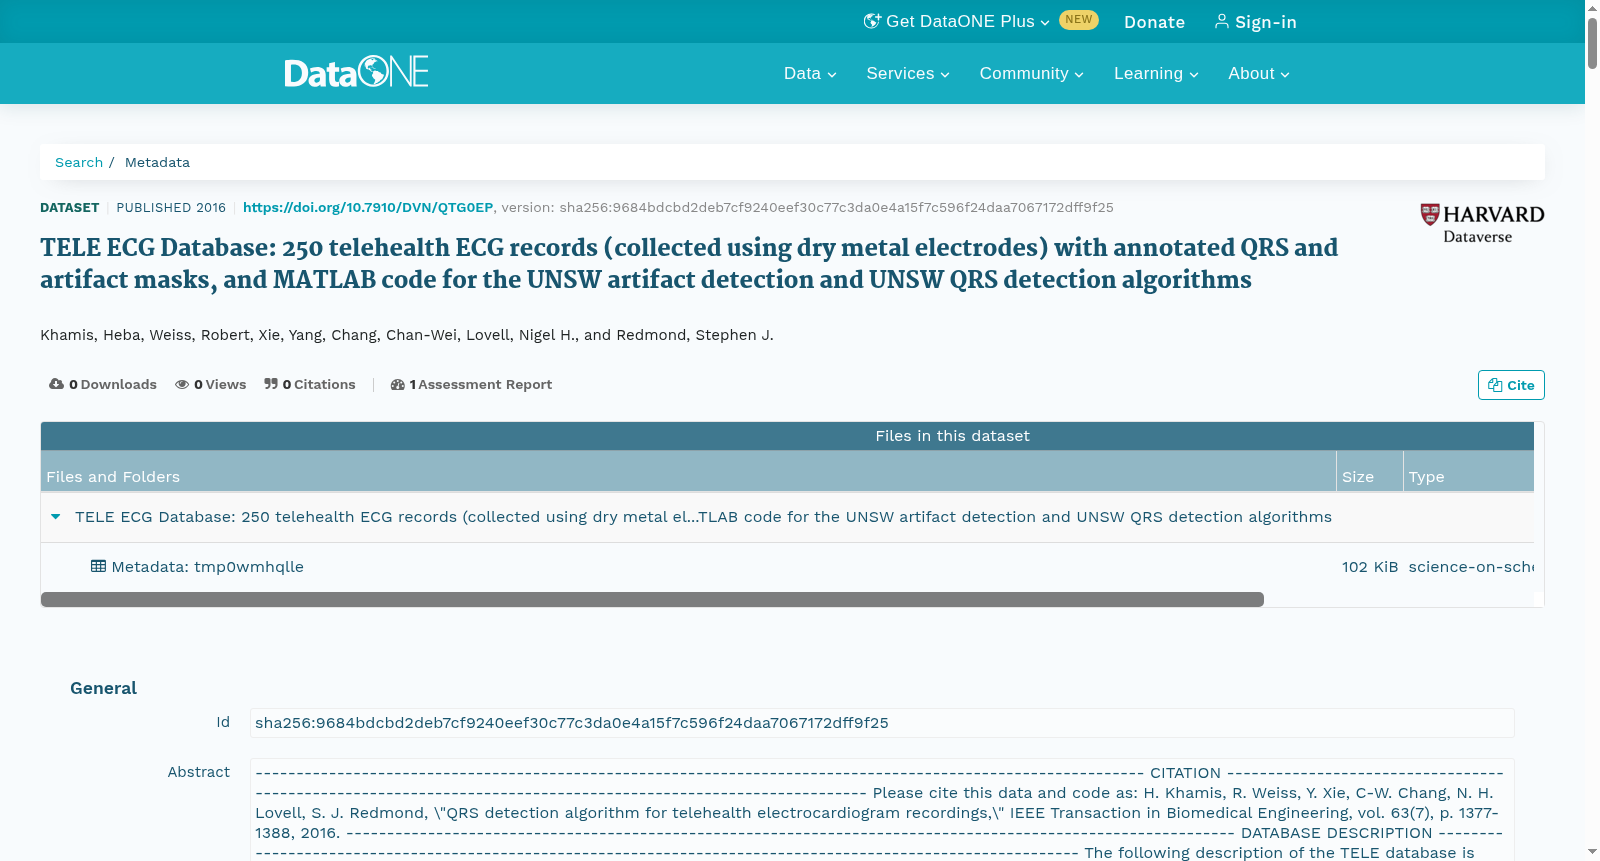This screenshot has height=861, width=1600.
Task: Click the NEW badge
Action: tap(1079, 20)
